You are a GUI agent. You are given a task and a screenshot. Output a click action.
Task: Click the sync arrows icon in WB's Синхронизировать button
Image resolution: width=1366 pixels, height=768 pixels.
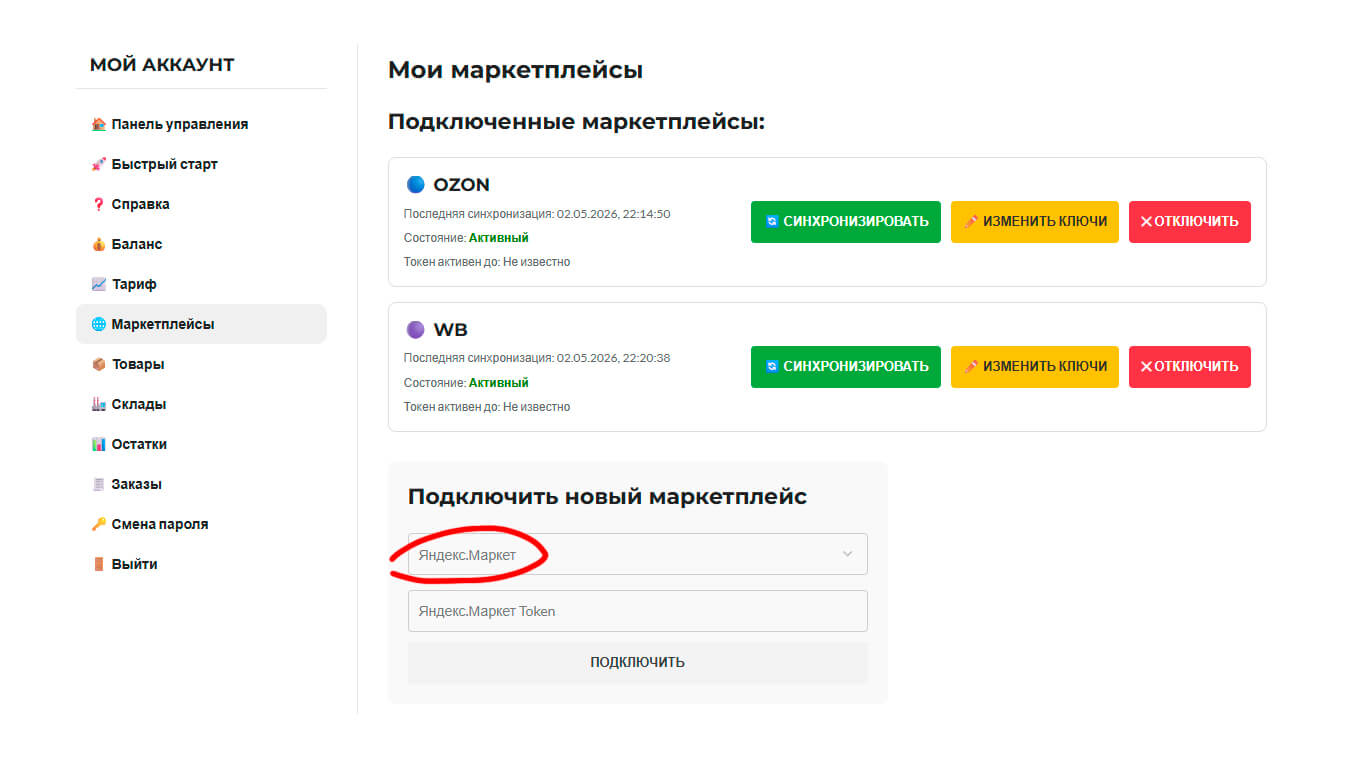(x=772, y=367)
